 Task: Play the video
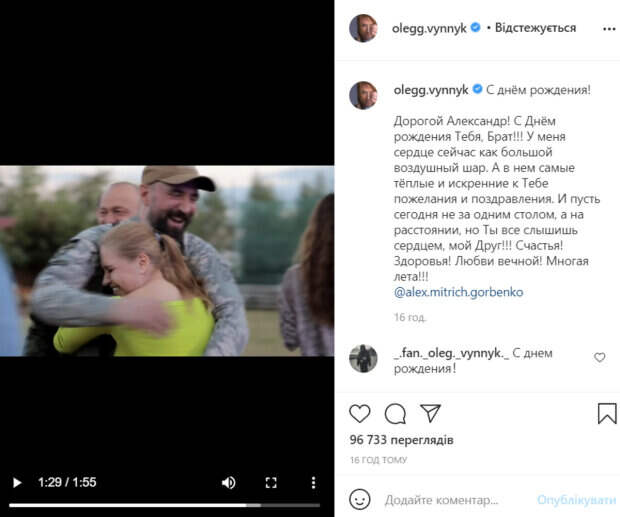tap(16, 482)
